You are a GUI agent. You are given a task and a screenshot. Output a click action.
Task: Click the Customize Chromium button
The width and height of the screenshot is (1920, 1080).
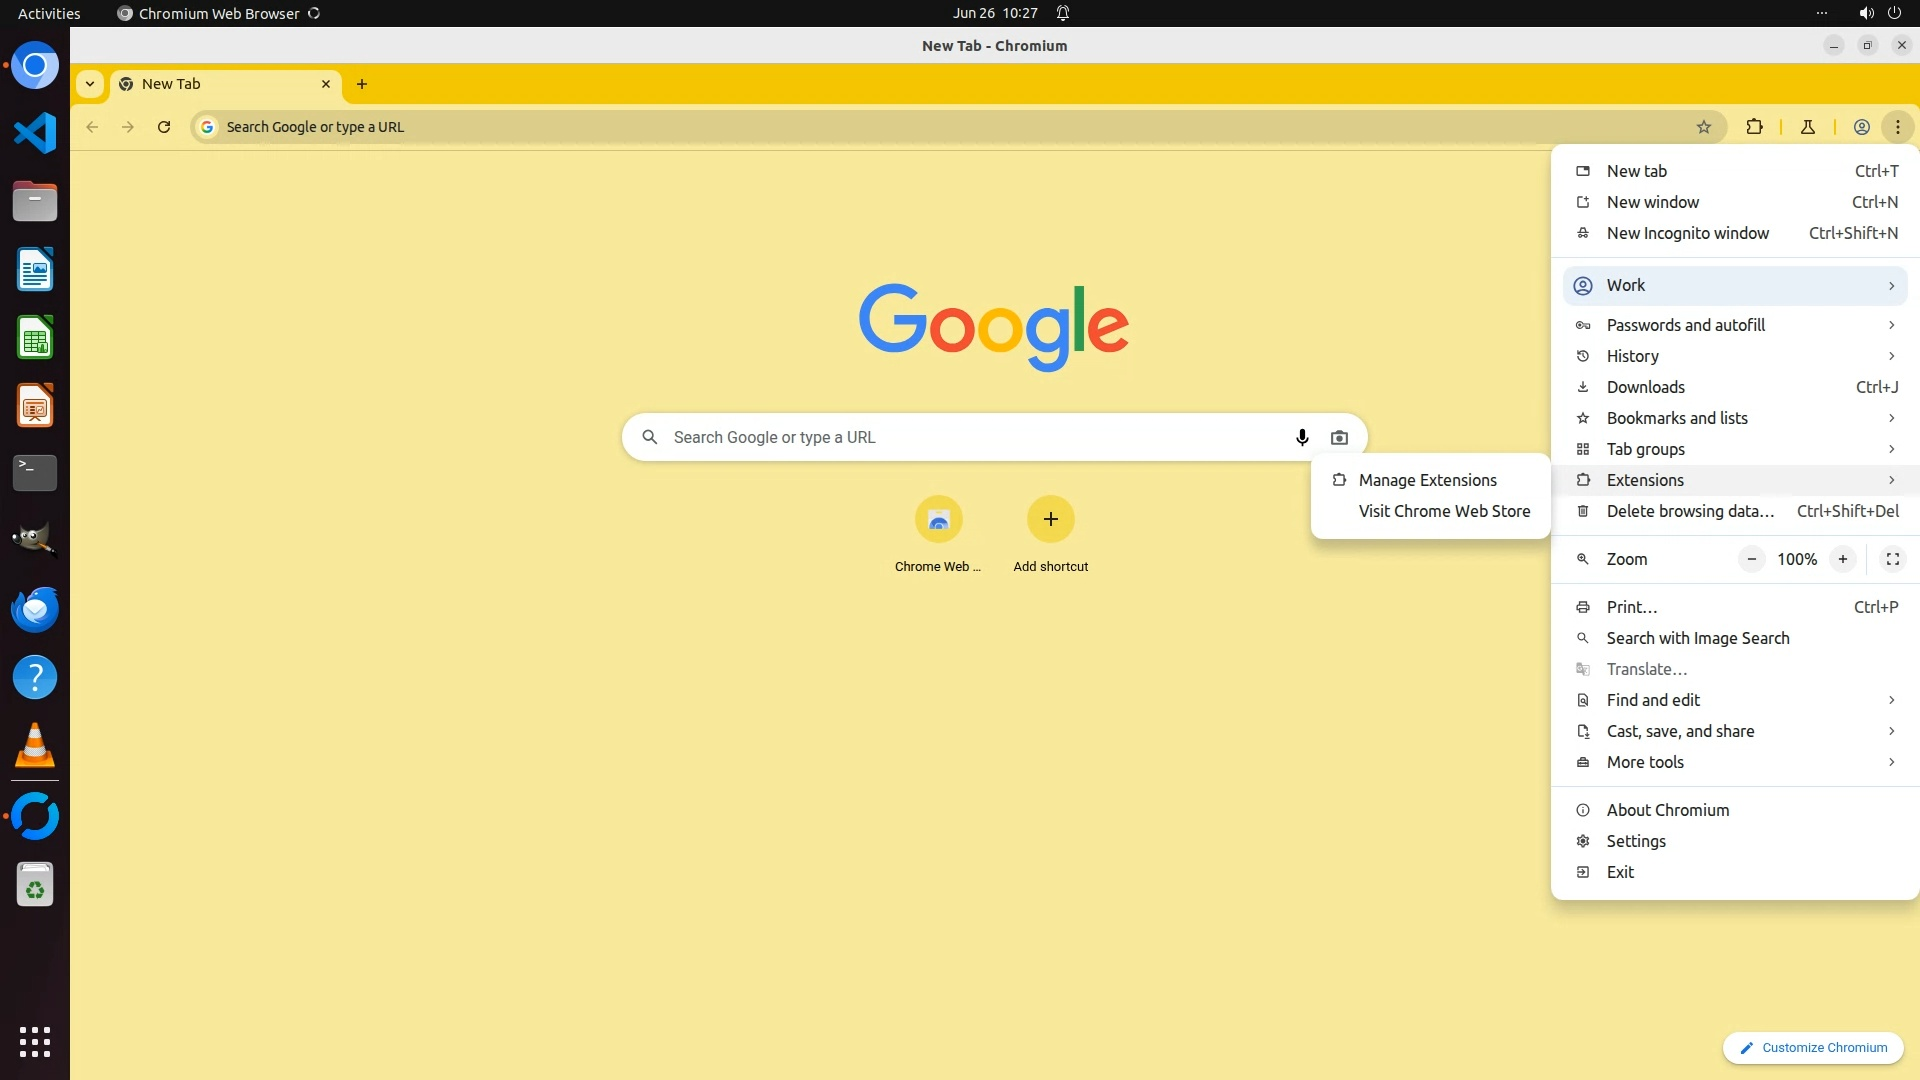[1813, 1047]
